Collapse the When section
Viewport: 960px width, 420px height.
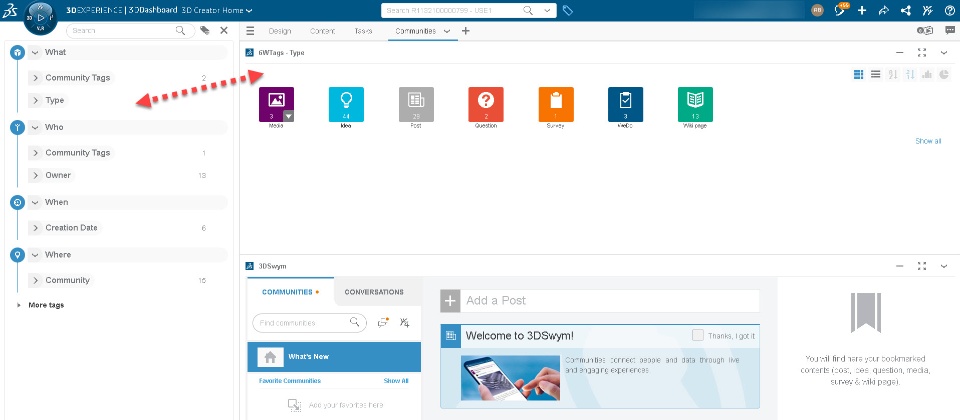tap(35, 202)
